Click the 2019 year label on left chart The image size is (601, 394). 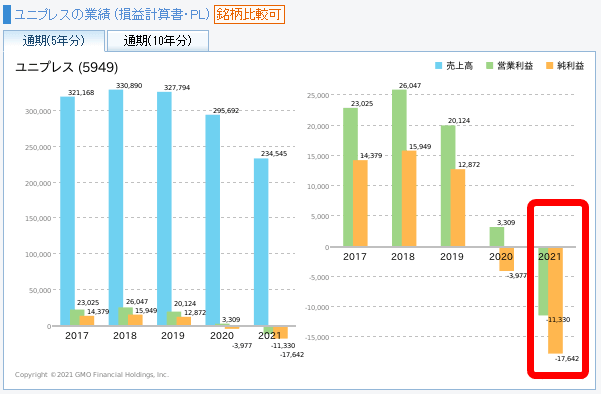pos(173,335)
